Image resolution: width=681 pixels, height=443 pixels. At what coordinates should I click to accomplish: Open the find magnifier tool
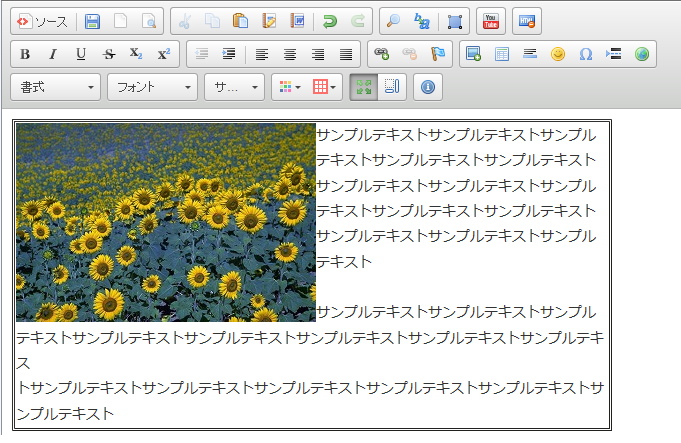coord(393,21)
